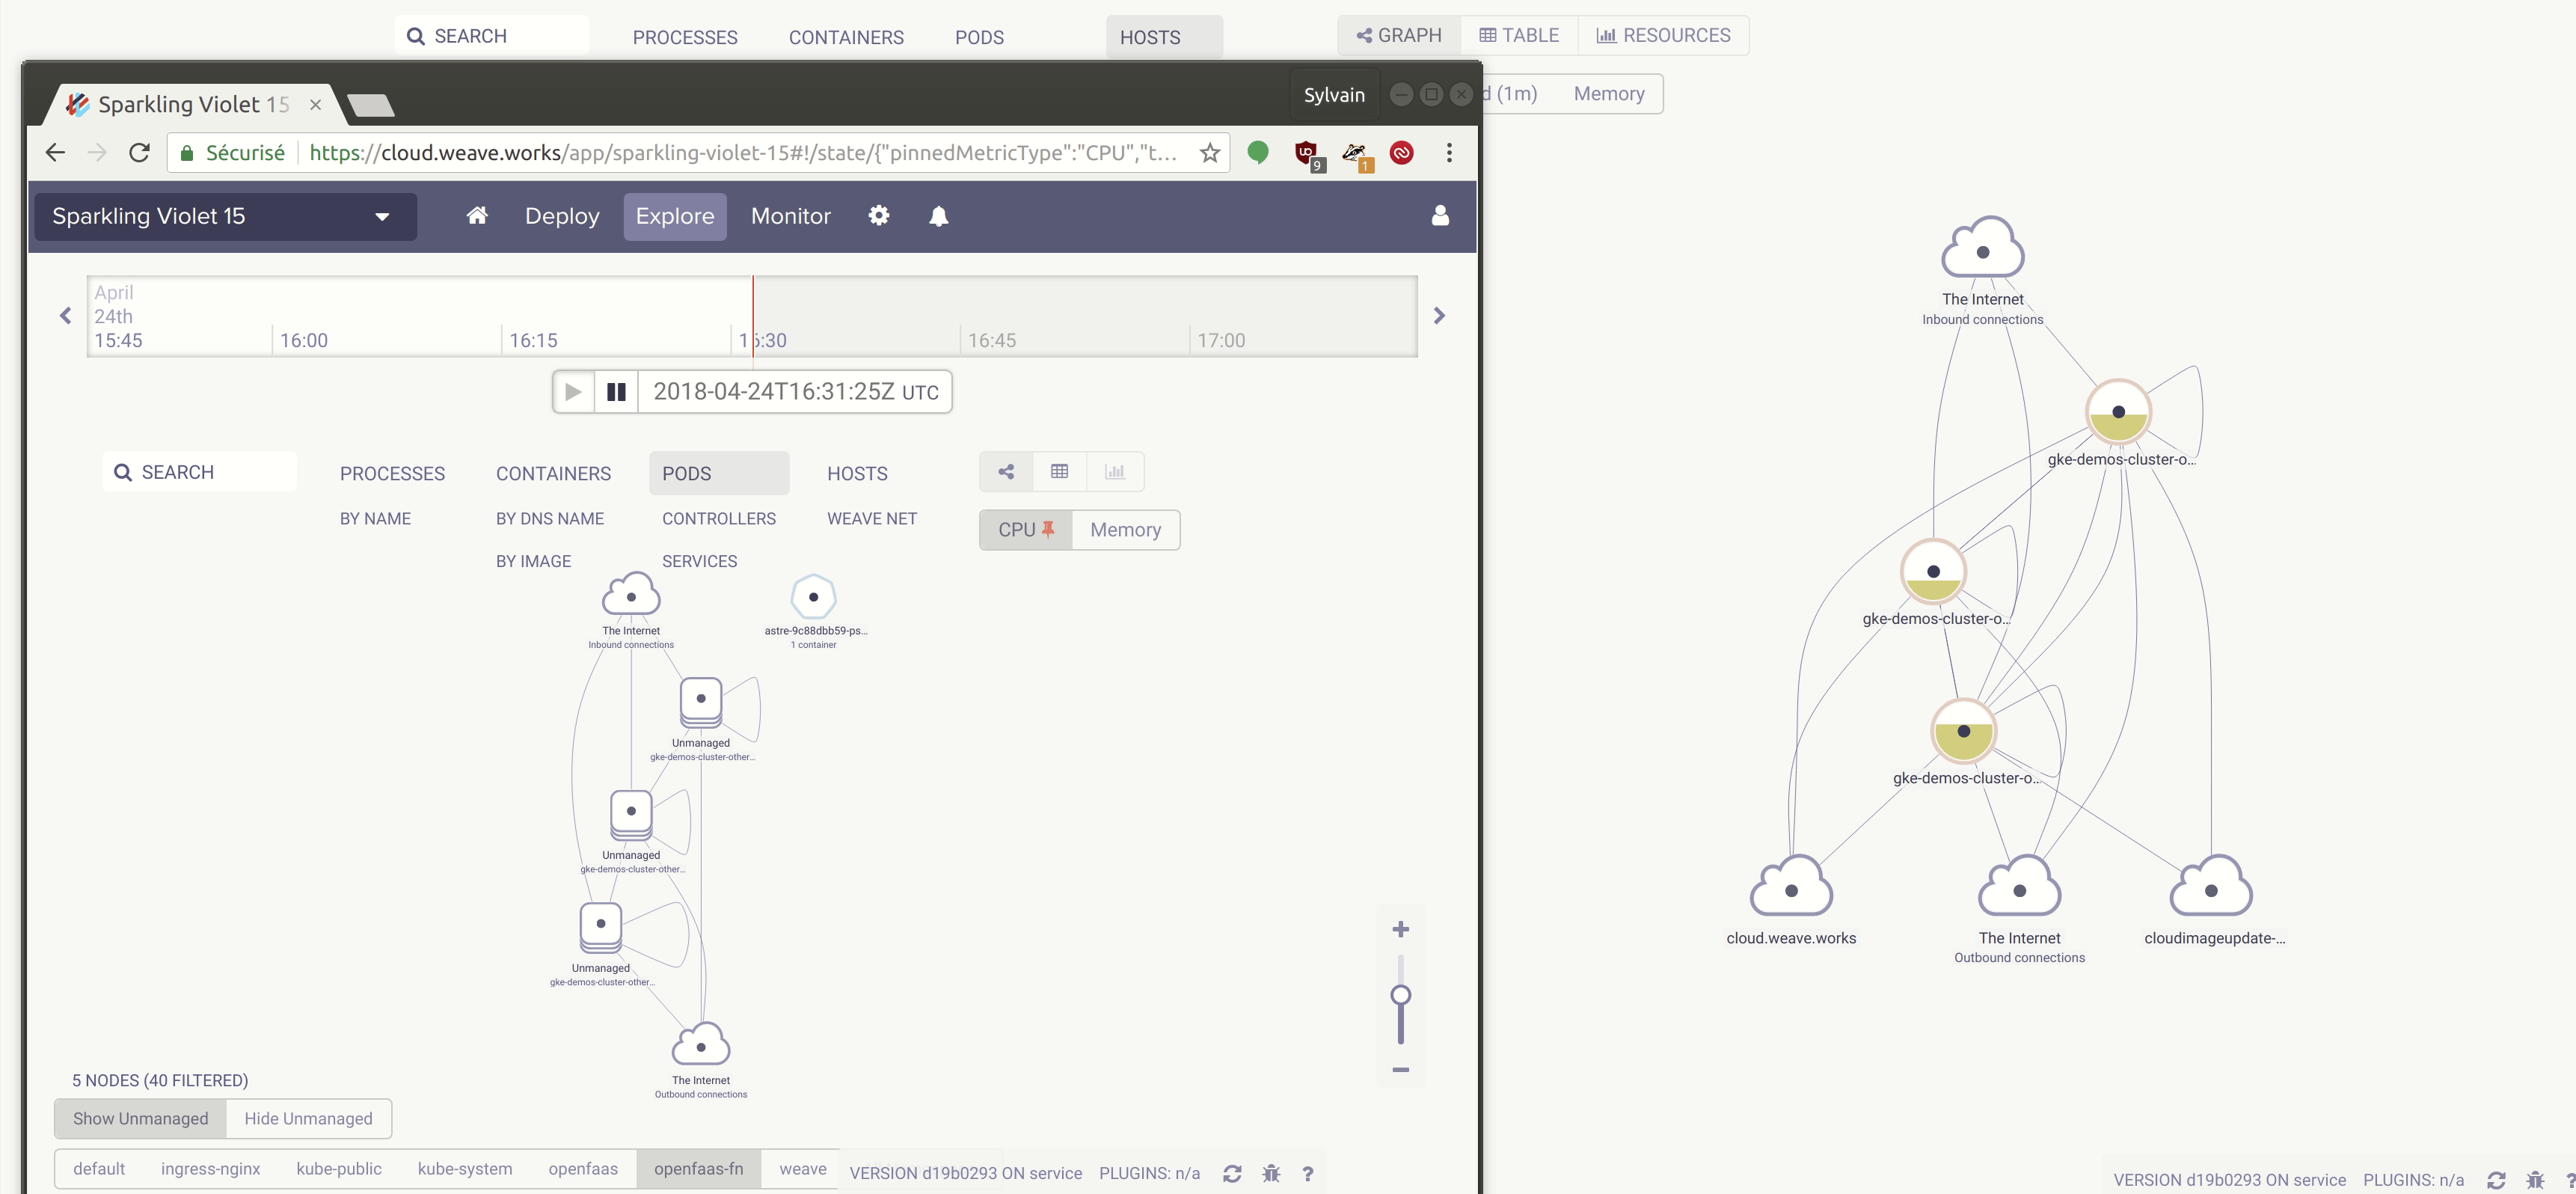Select Show Unmanaged option

click(x=140, y=1118)
